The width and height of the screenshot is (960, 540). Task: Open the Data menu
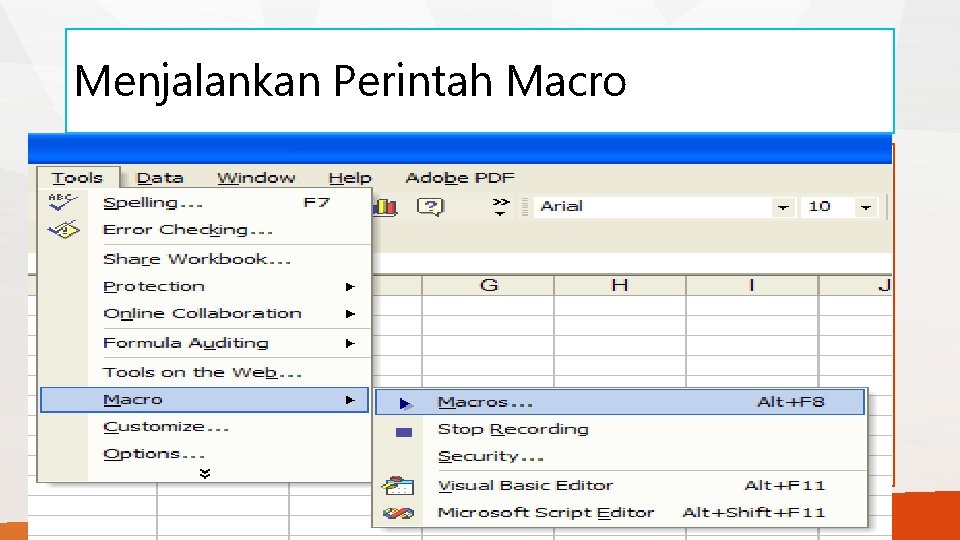click(x=160, y=178)
